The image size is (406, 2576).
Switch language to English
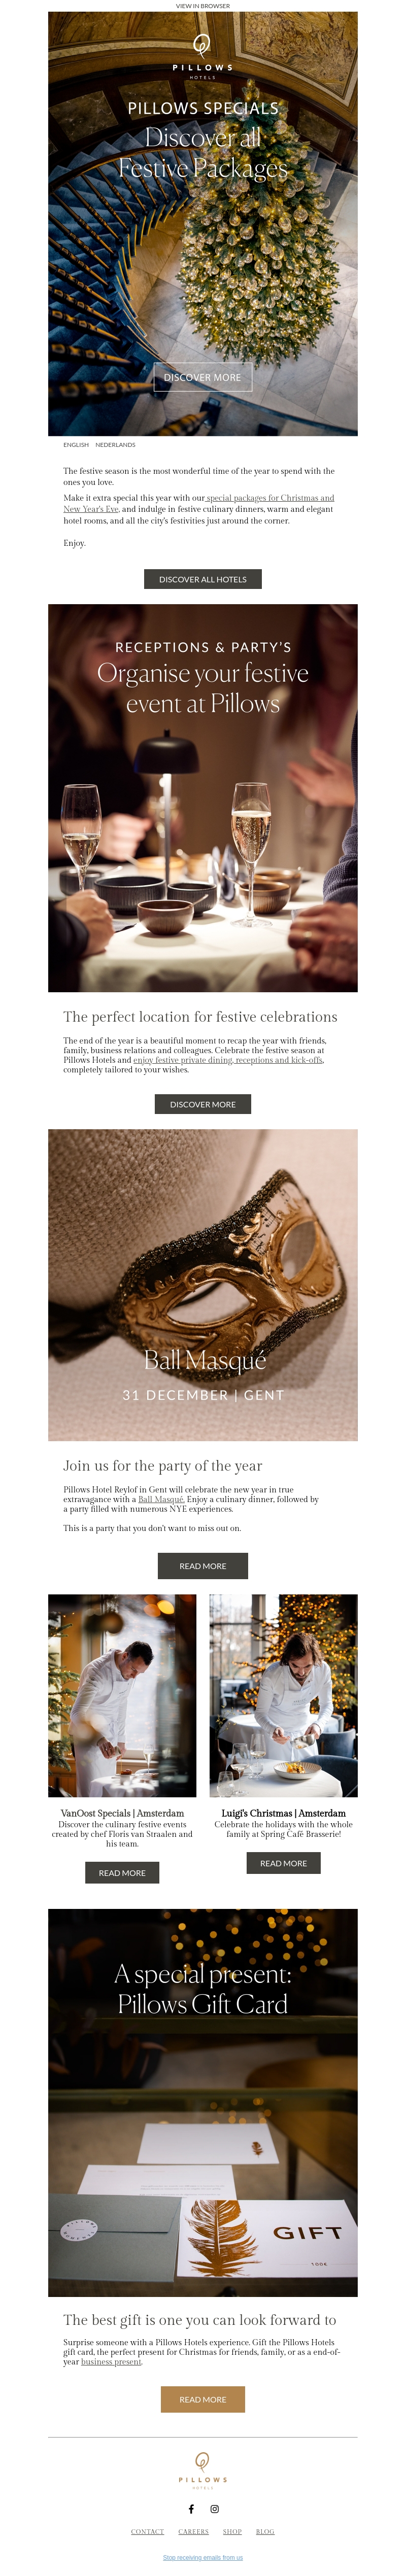tap(76, 445)
